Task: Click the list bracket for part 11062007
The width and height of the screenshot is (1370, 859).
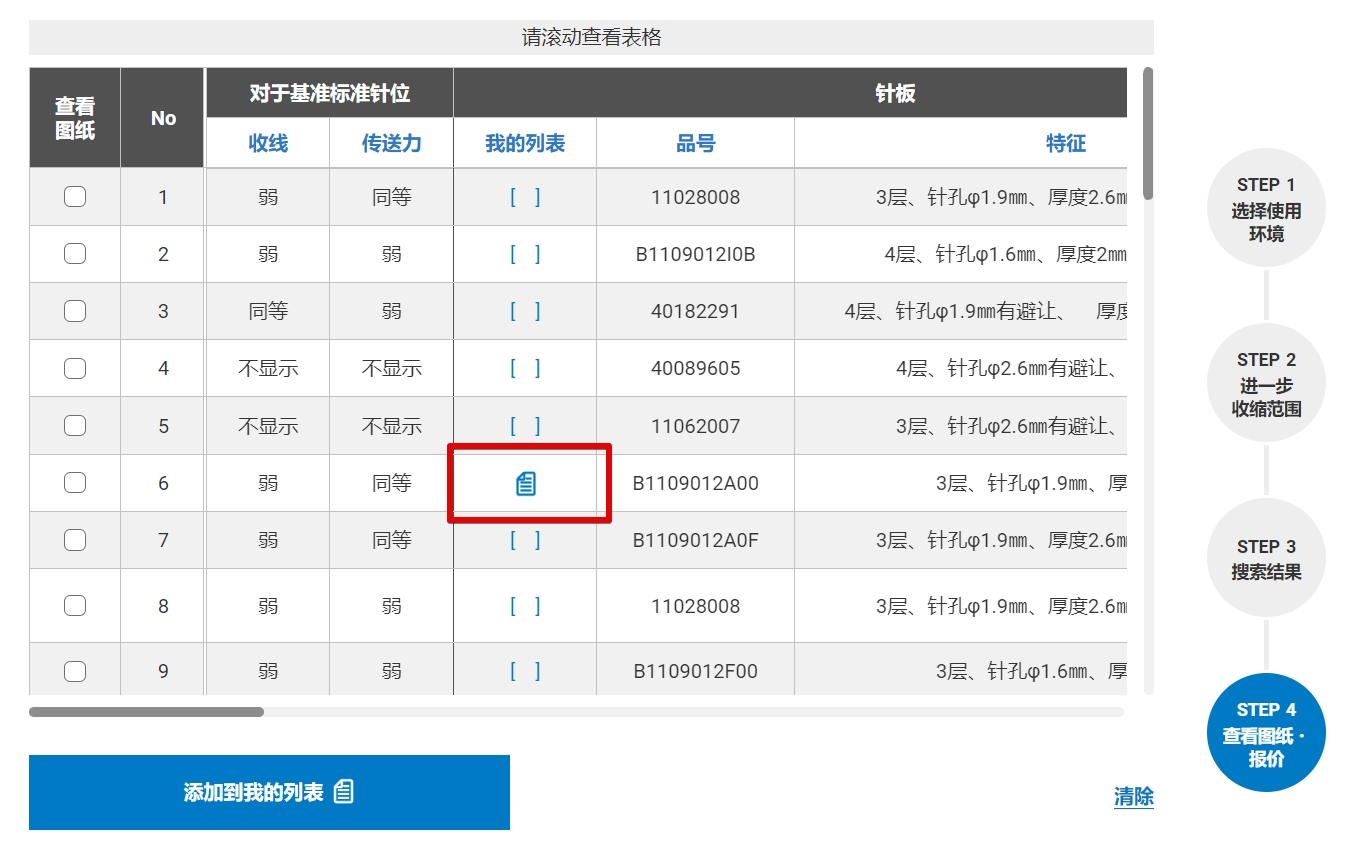Action: point(525,426)
